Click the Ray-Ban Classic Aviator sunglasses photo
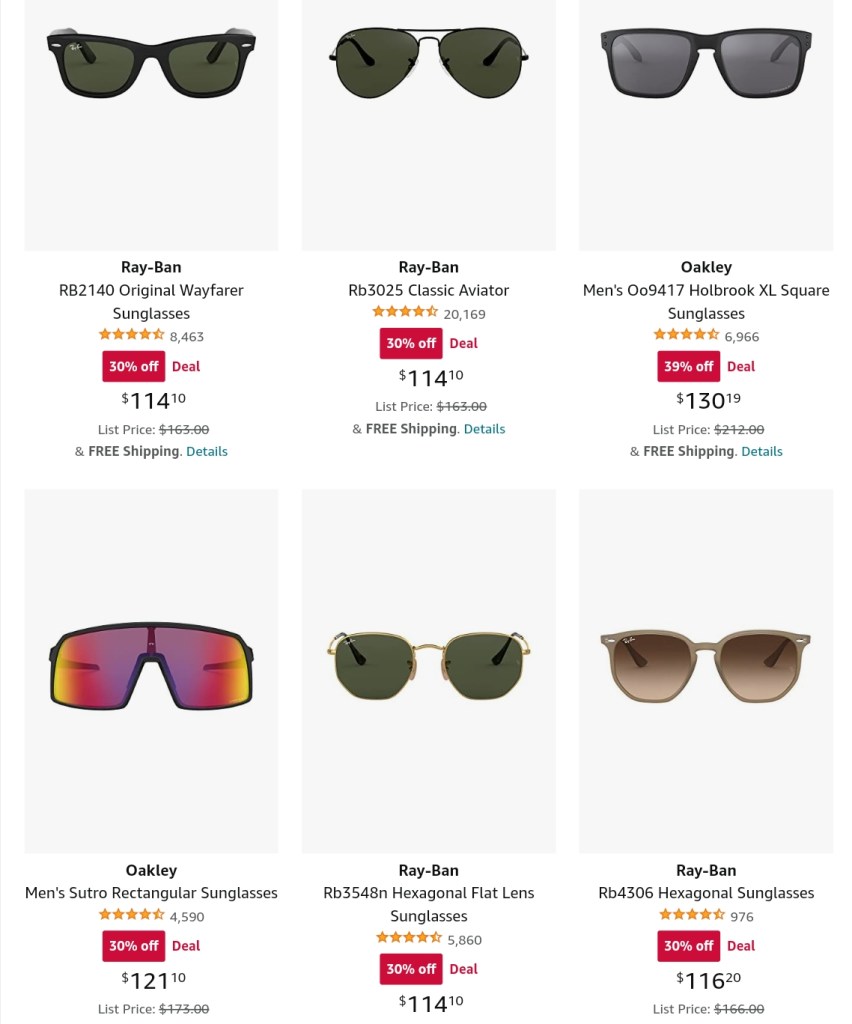This screenshot has height=1024, width=852. coord(428,62)
